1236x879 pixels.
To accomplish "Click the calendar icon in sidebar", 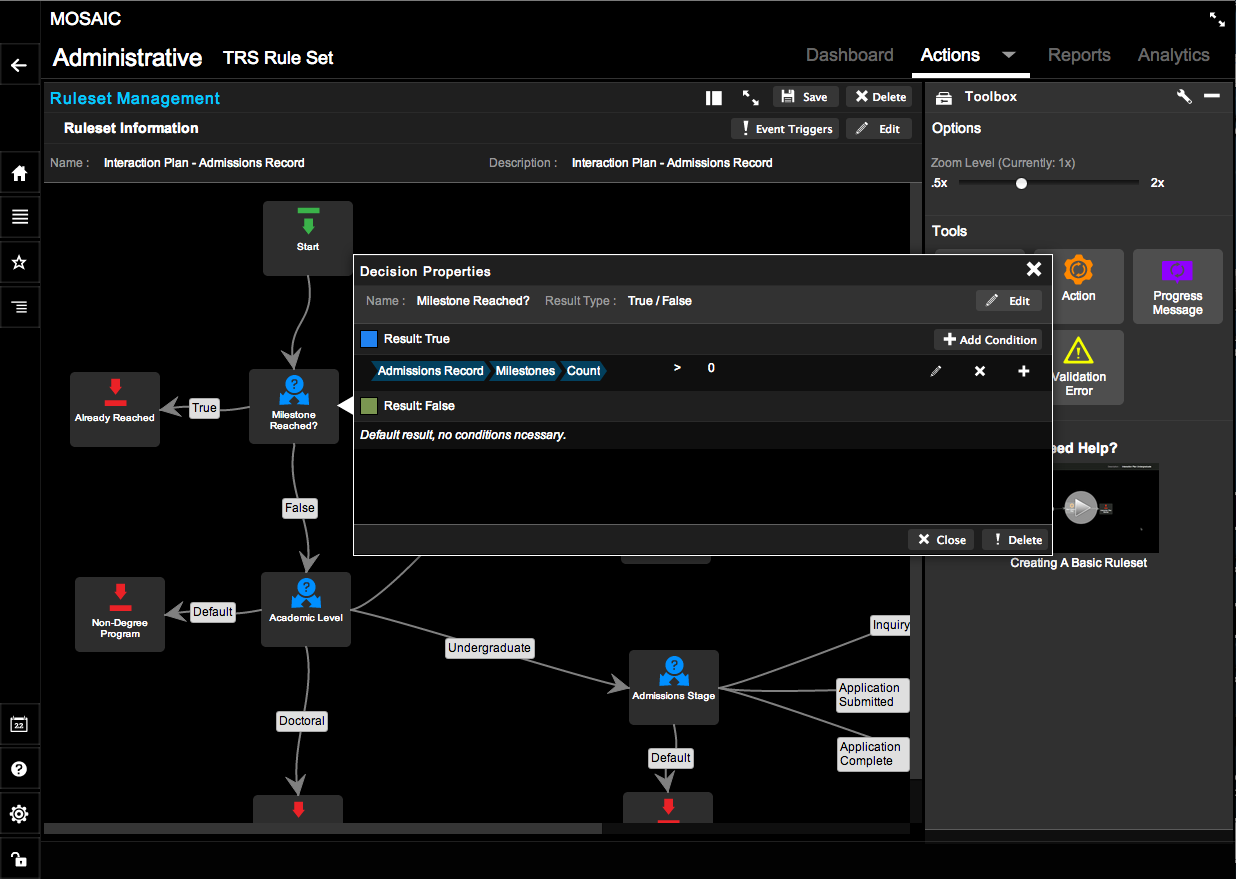I will (x=19, y=725).
